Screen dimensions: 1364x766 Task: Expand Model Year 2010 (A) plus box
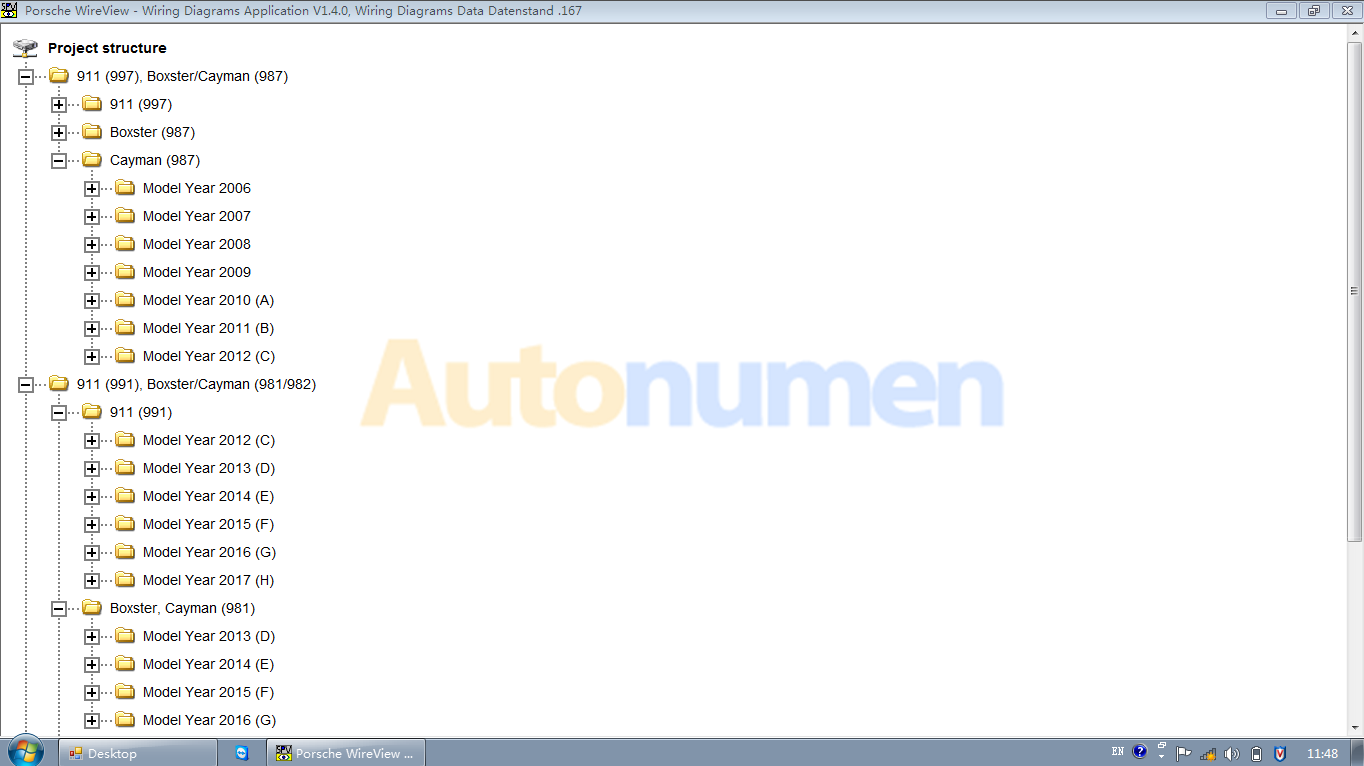tap(92, 300)
